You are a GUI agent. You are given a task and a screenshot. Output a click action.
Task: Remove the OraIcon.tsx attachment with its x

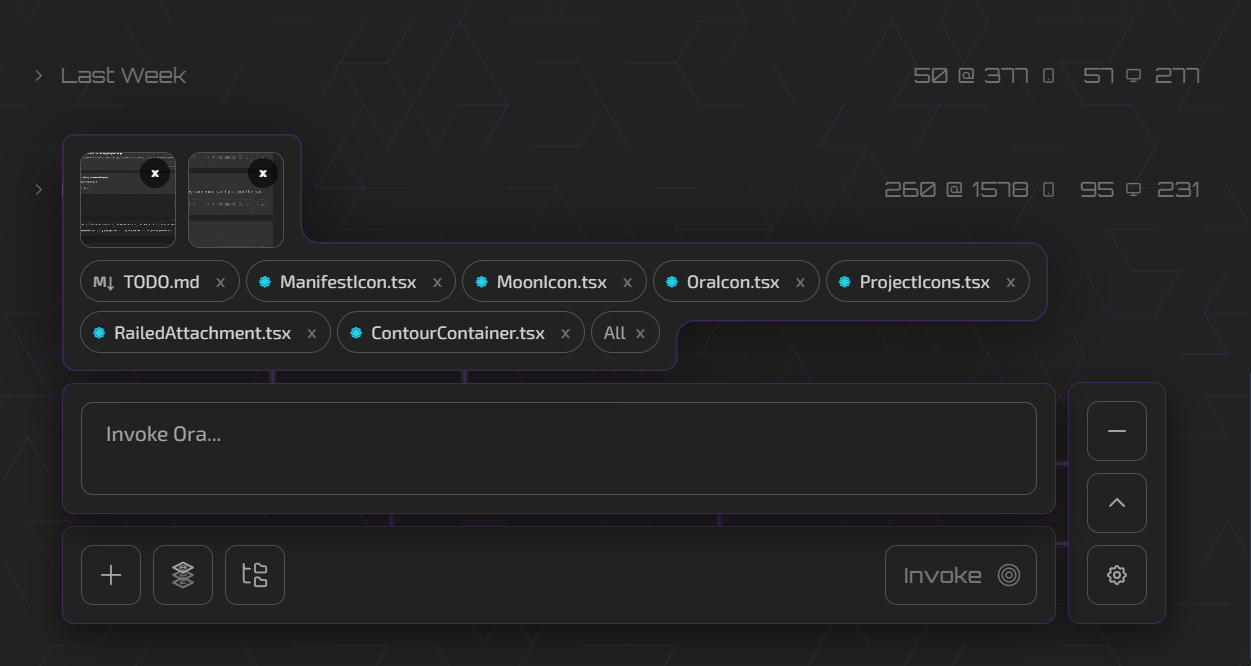pyautogui.click(x=800, y=282)
